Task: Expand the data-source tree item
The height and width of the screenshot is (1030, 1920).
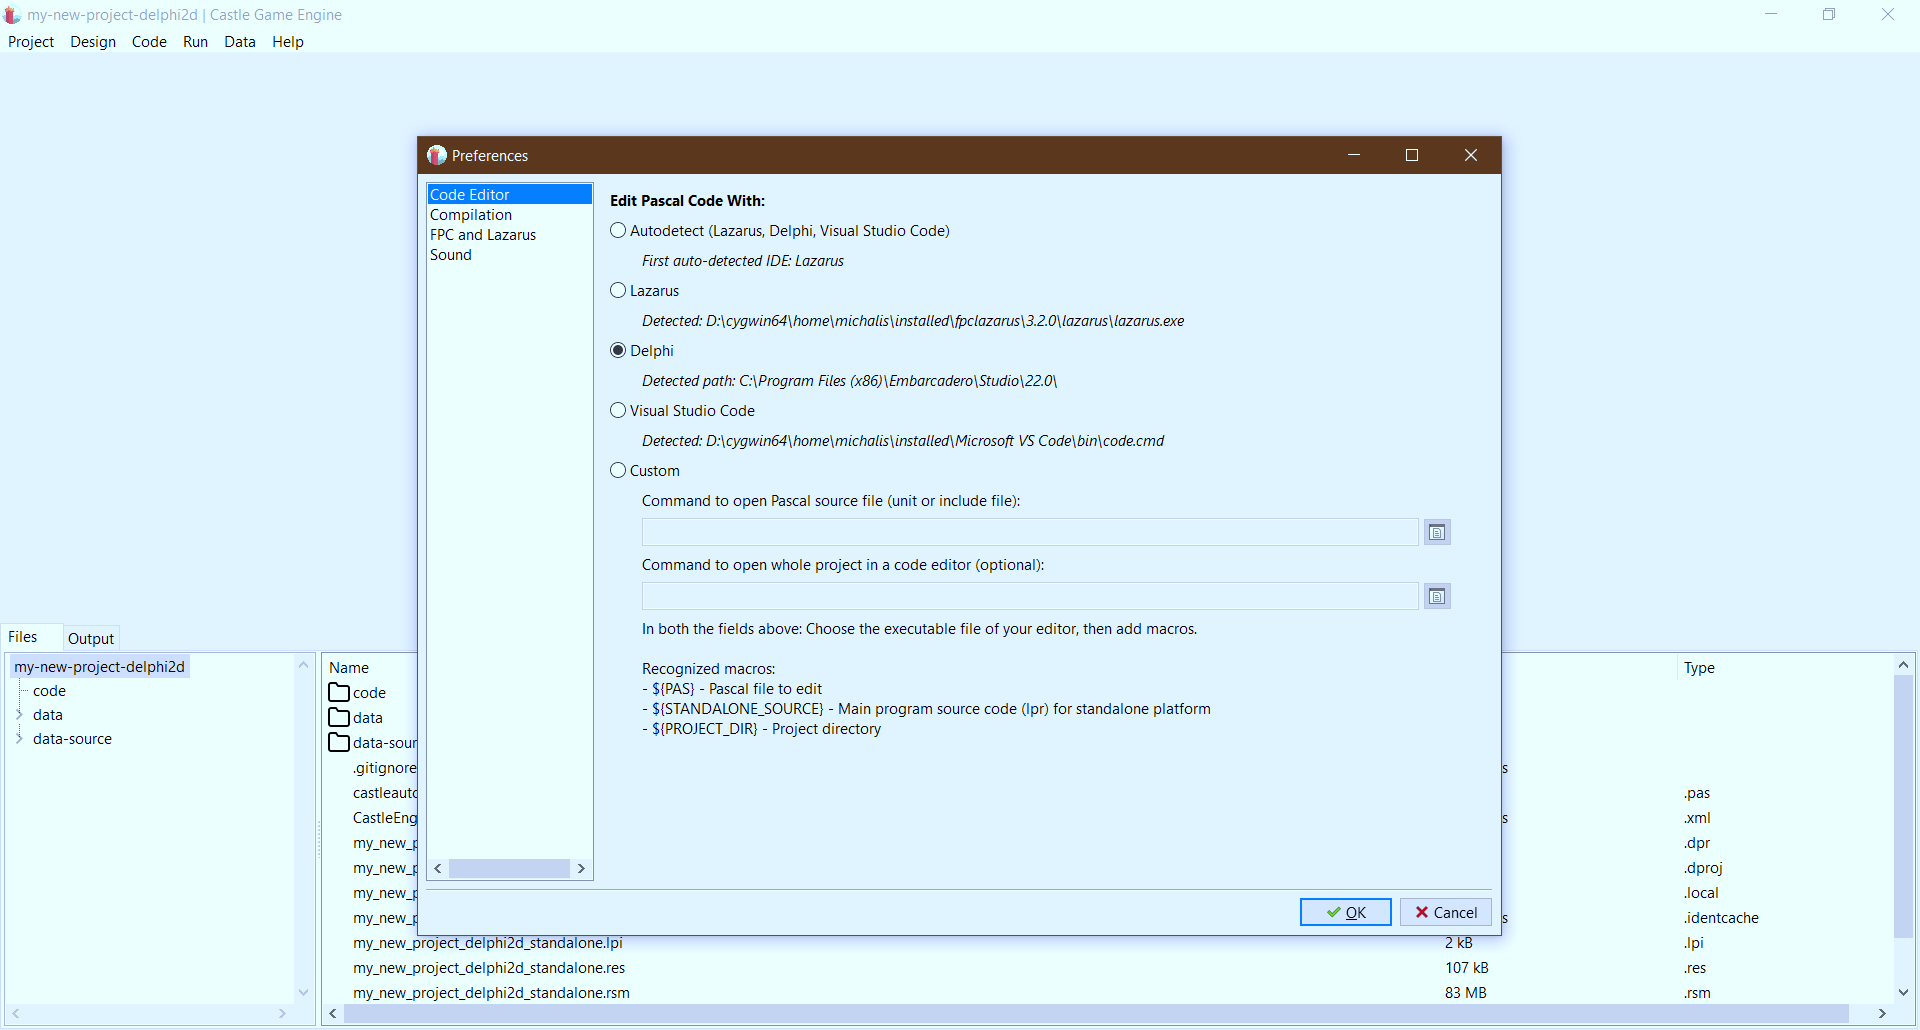Action: [20, 739]
